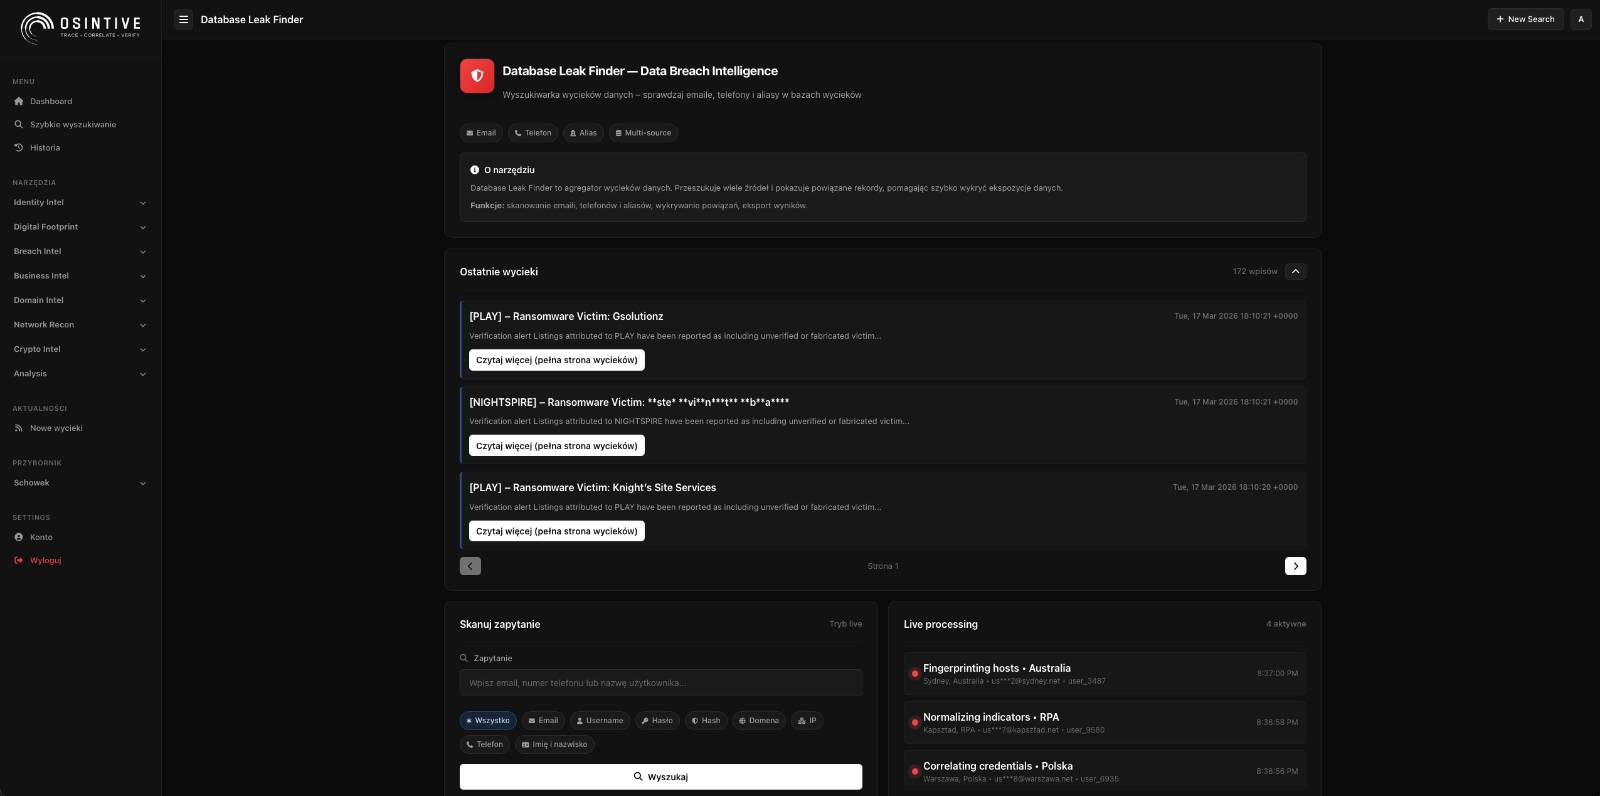1600x796 pixels.
Task: Expand the Identity Intel section
Action: pos(80,202)
